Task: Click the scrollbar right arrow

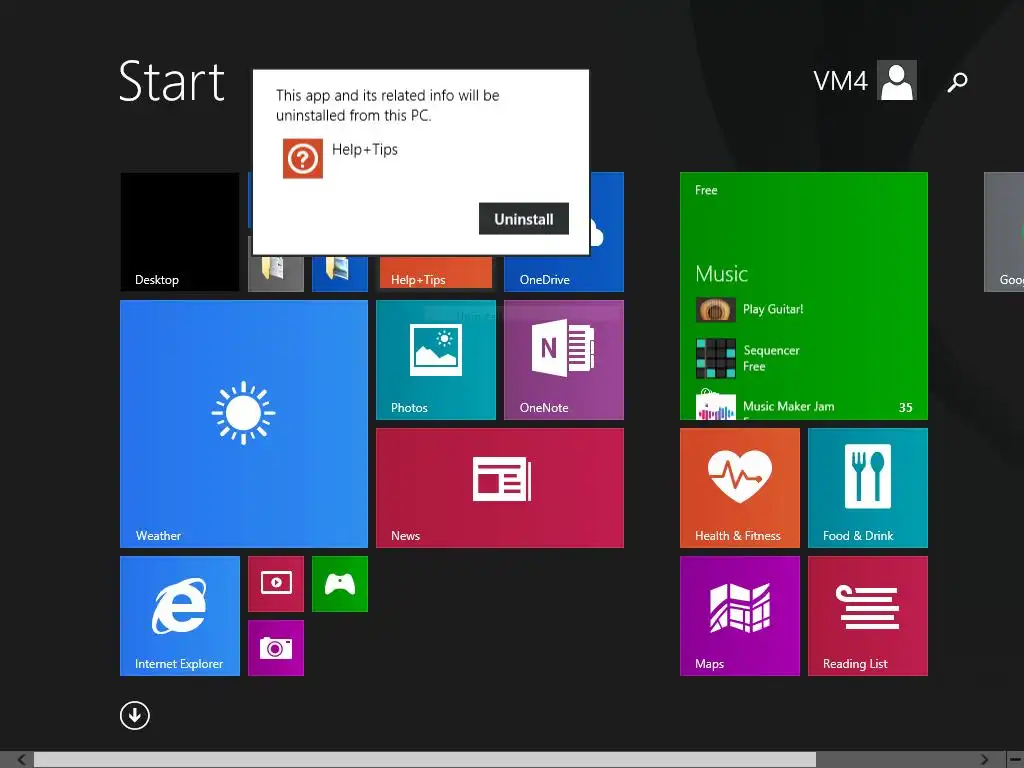Action: pyautogui.click(x=984, y=760)
